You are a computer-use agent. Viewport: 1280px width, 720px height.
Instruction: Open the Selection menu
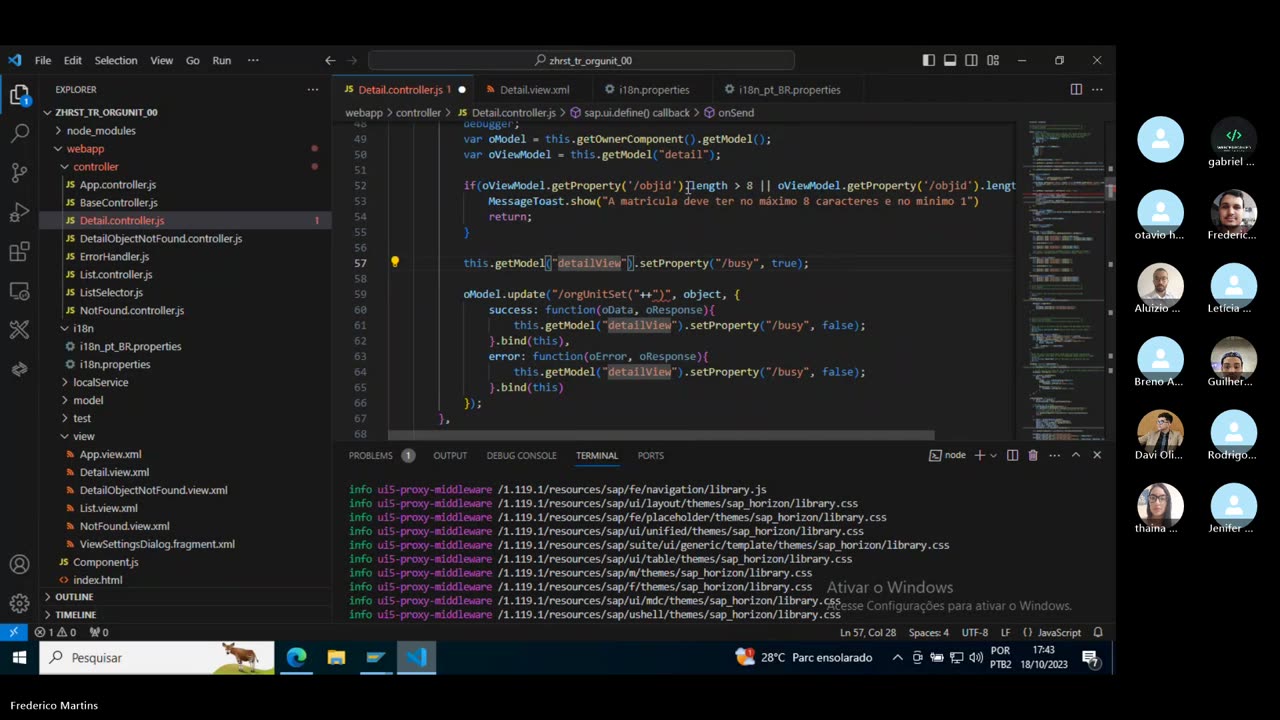[116, 60]
